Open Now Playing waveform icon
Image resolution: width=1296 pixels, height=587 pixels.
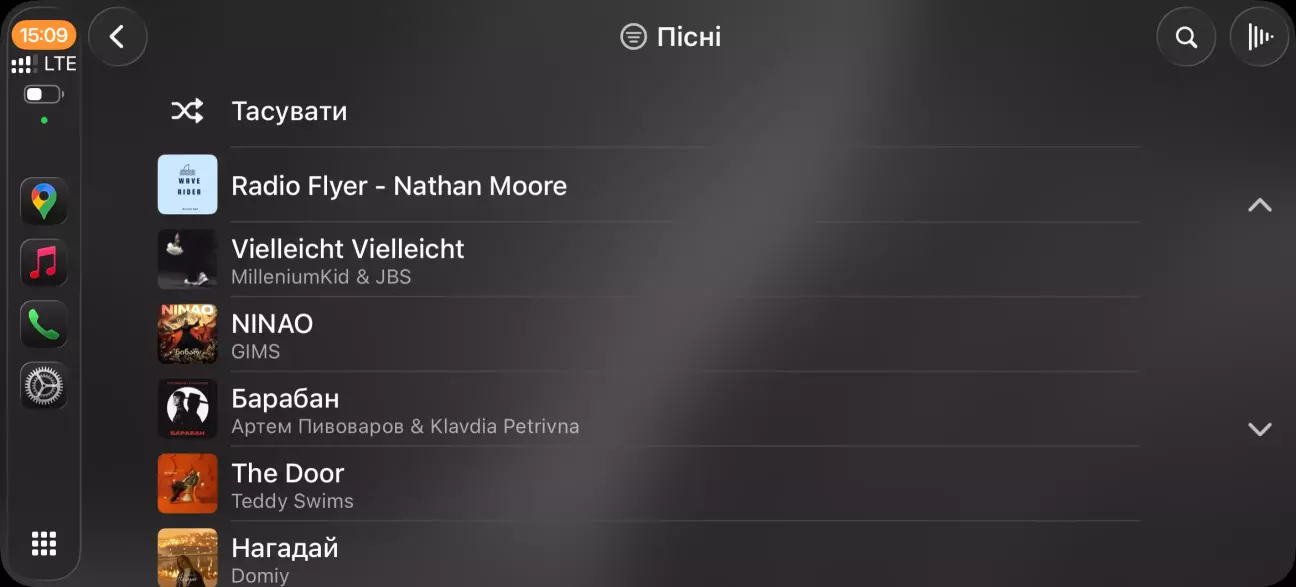(x=1259, y=37)
